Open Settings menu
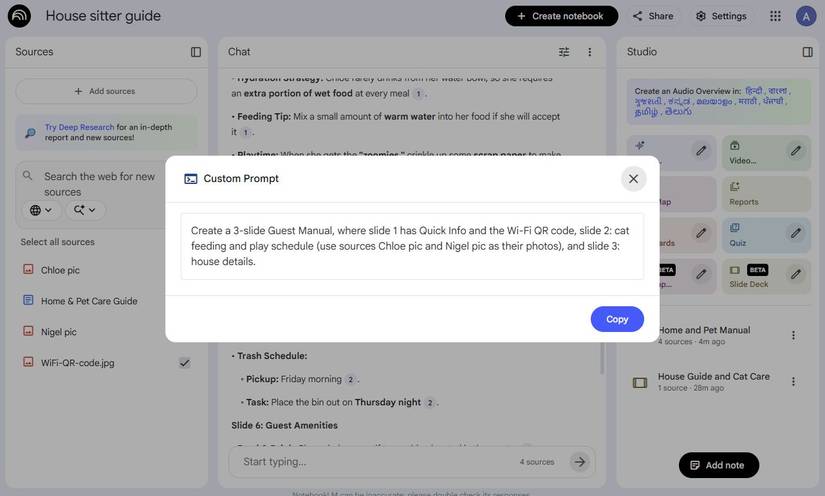This screenshot has width=825, height=496. (x=721, y=16)
